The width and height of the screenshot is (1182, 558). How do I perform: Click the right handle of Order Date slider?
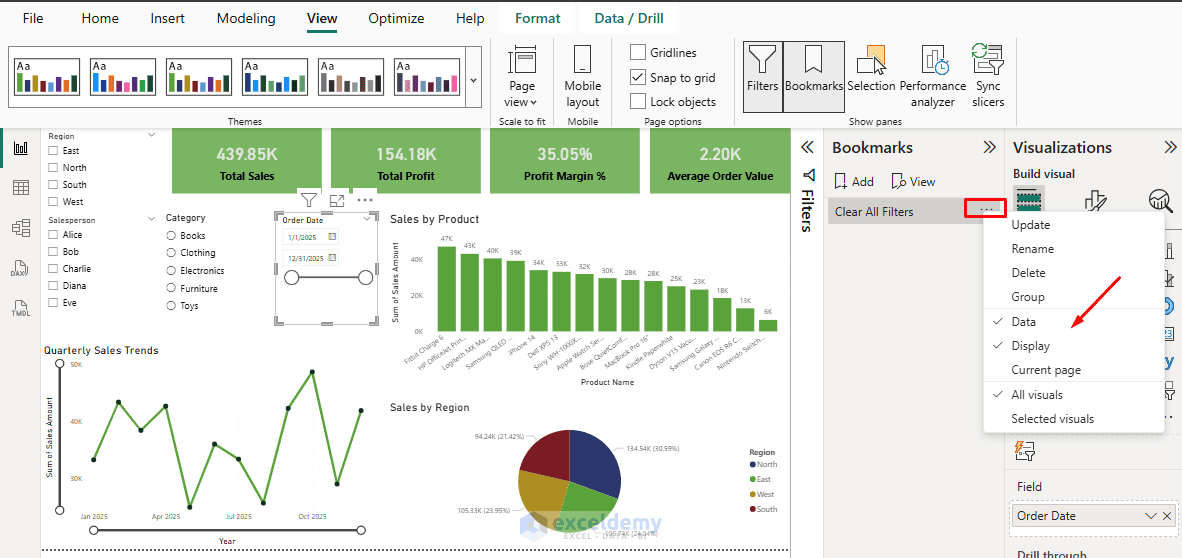pyautogui.click(x=365, y=277)
